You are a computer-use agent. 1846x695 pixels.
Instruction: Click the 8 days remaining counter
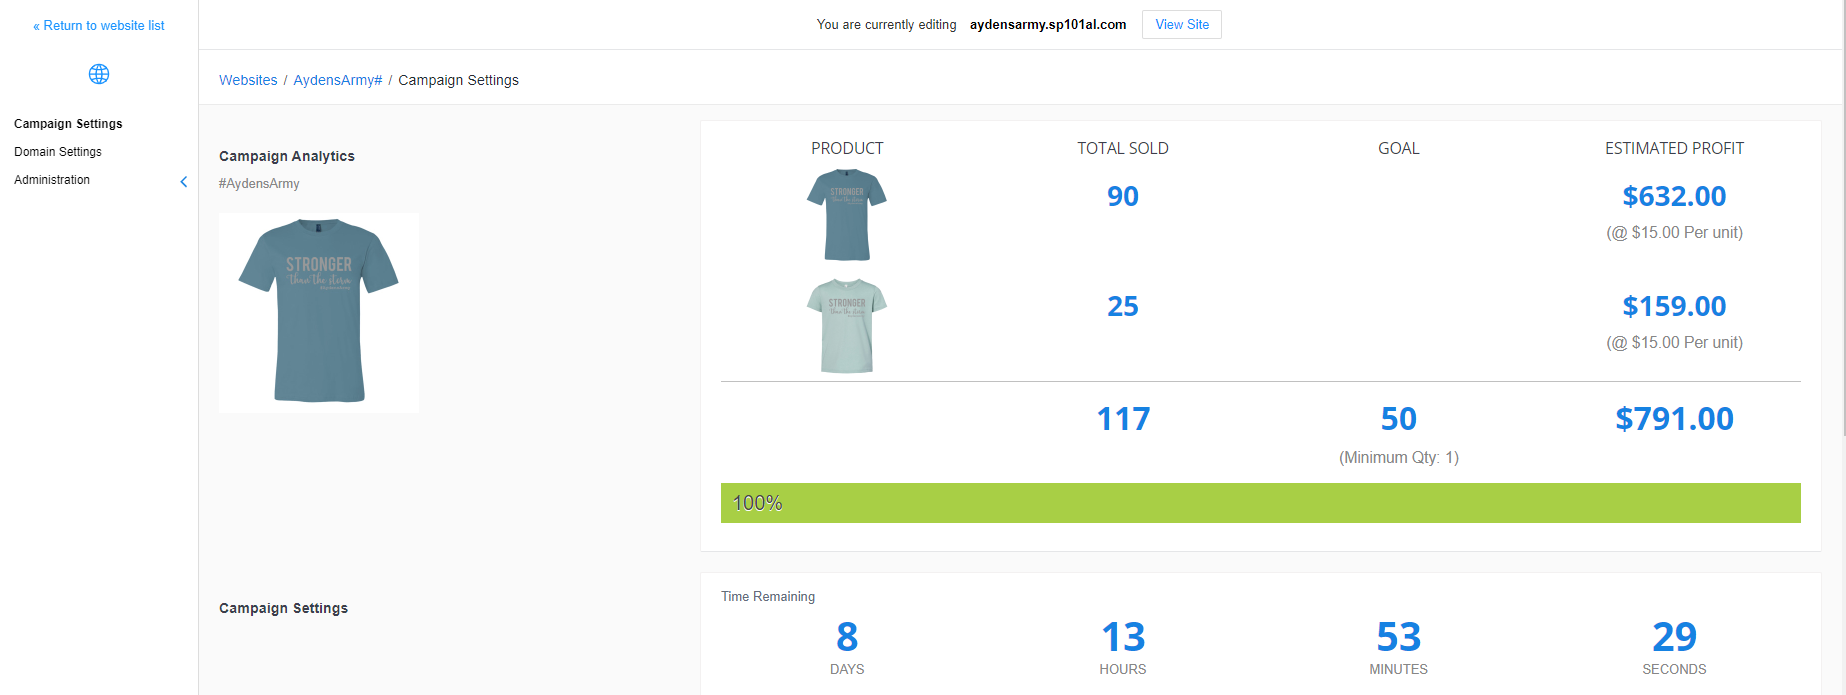click(847, 637)
